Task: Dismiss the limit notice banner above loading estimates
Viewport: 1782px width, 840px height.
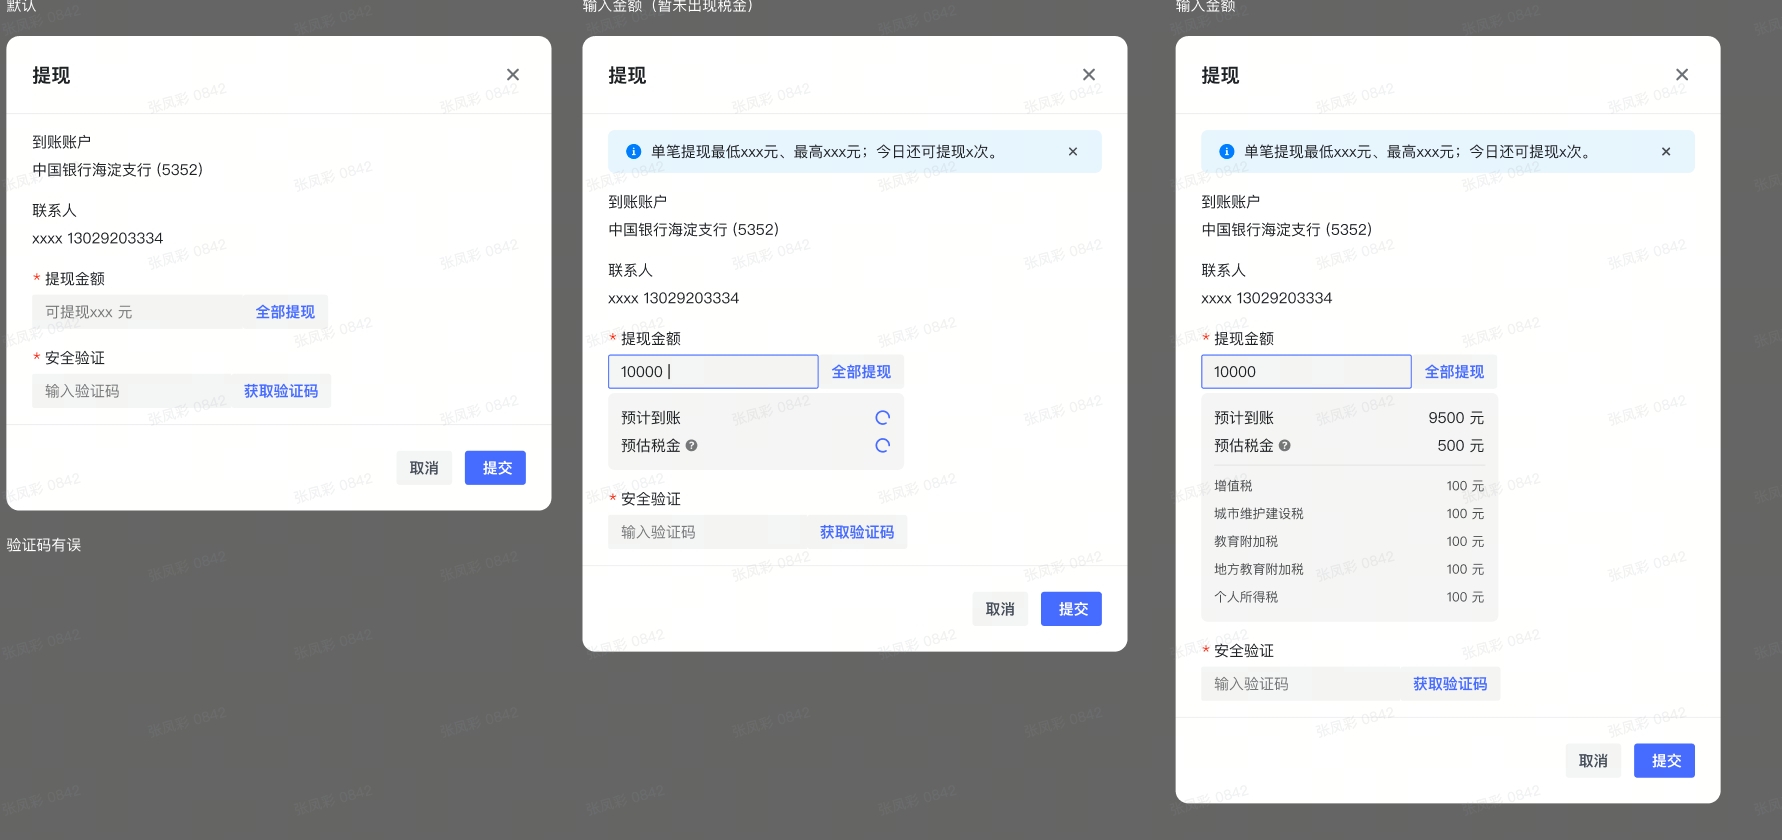Action: [1073, 152]
